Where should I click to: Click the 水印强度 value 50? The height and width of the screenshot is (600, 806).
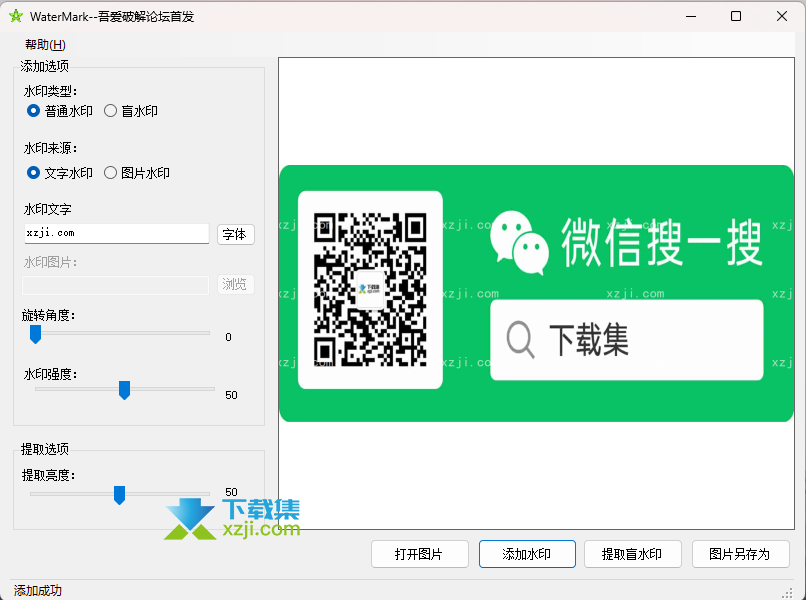click(231, 395)
